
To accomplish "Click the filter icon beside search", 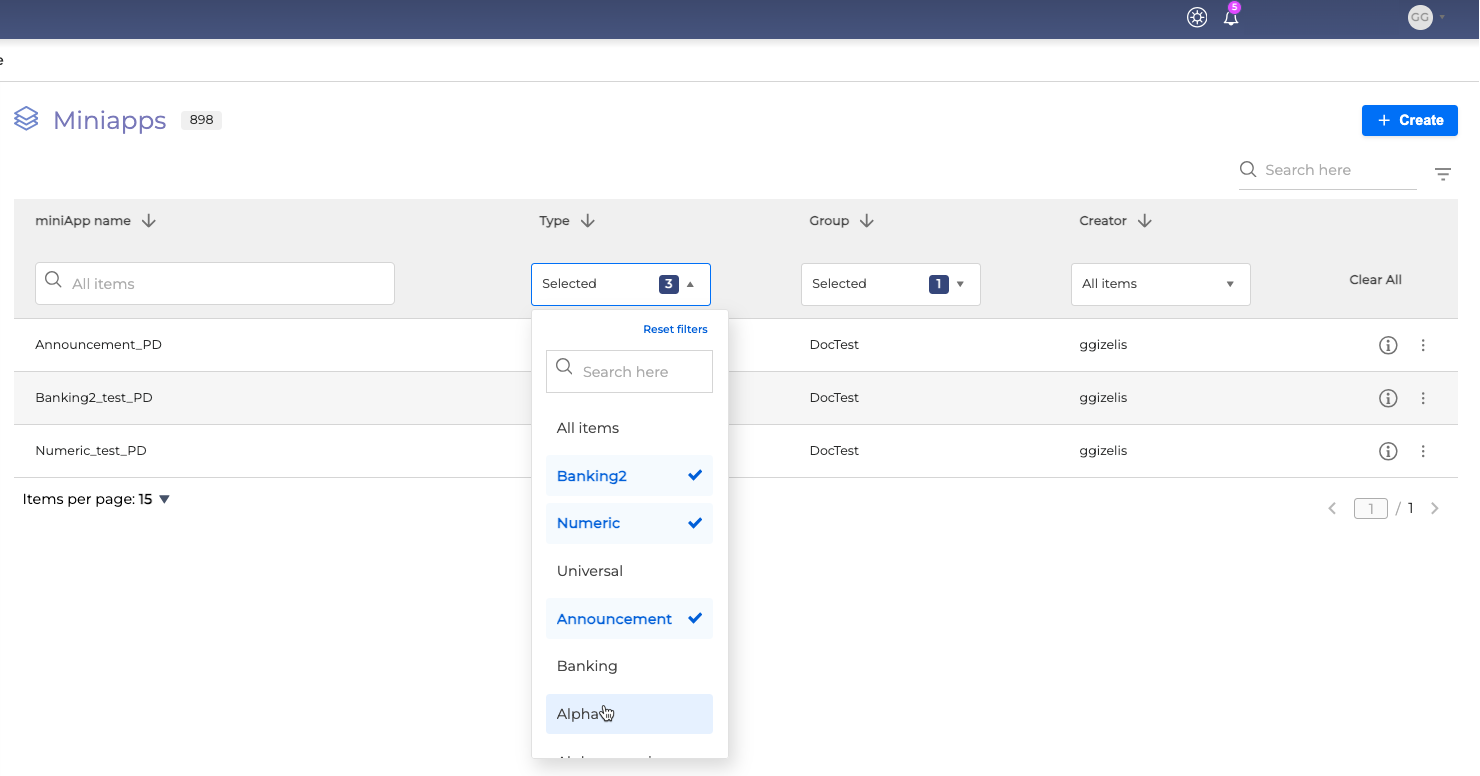I will pyautogui.click(x=1443, y=174).
